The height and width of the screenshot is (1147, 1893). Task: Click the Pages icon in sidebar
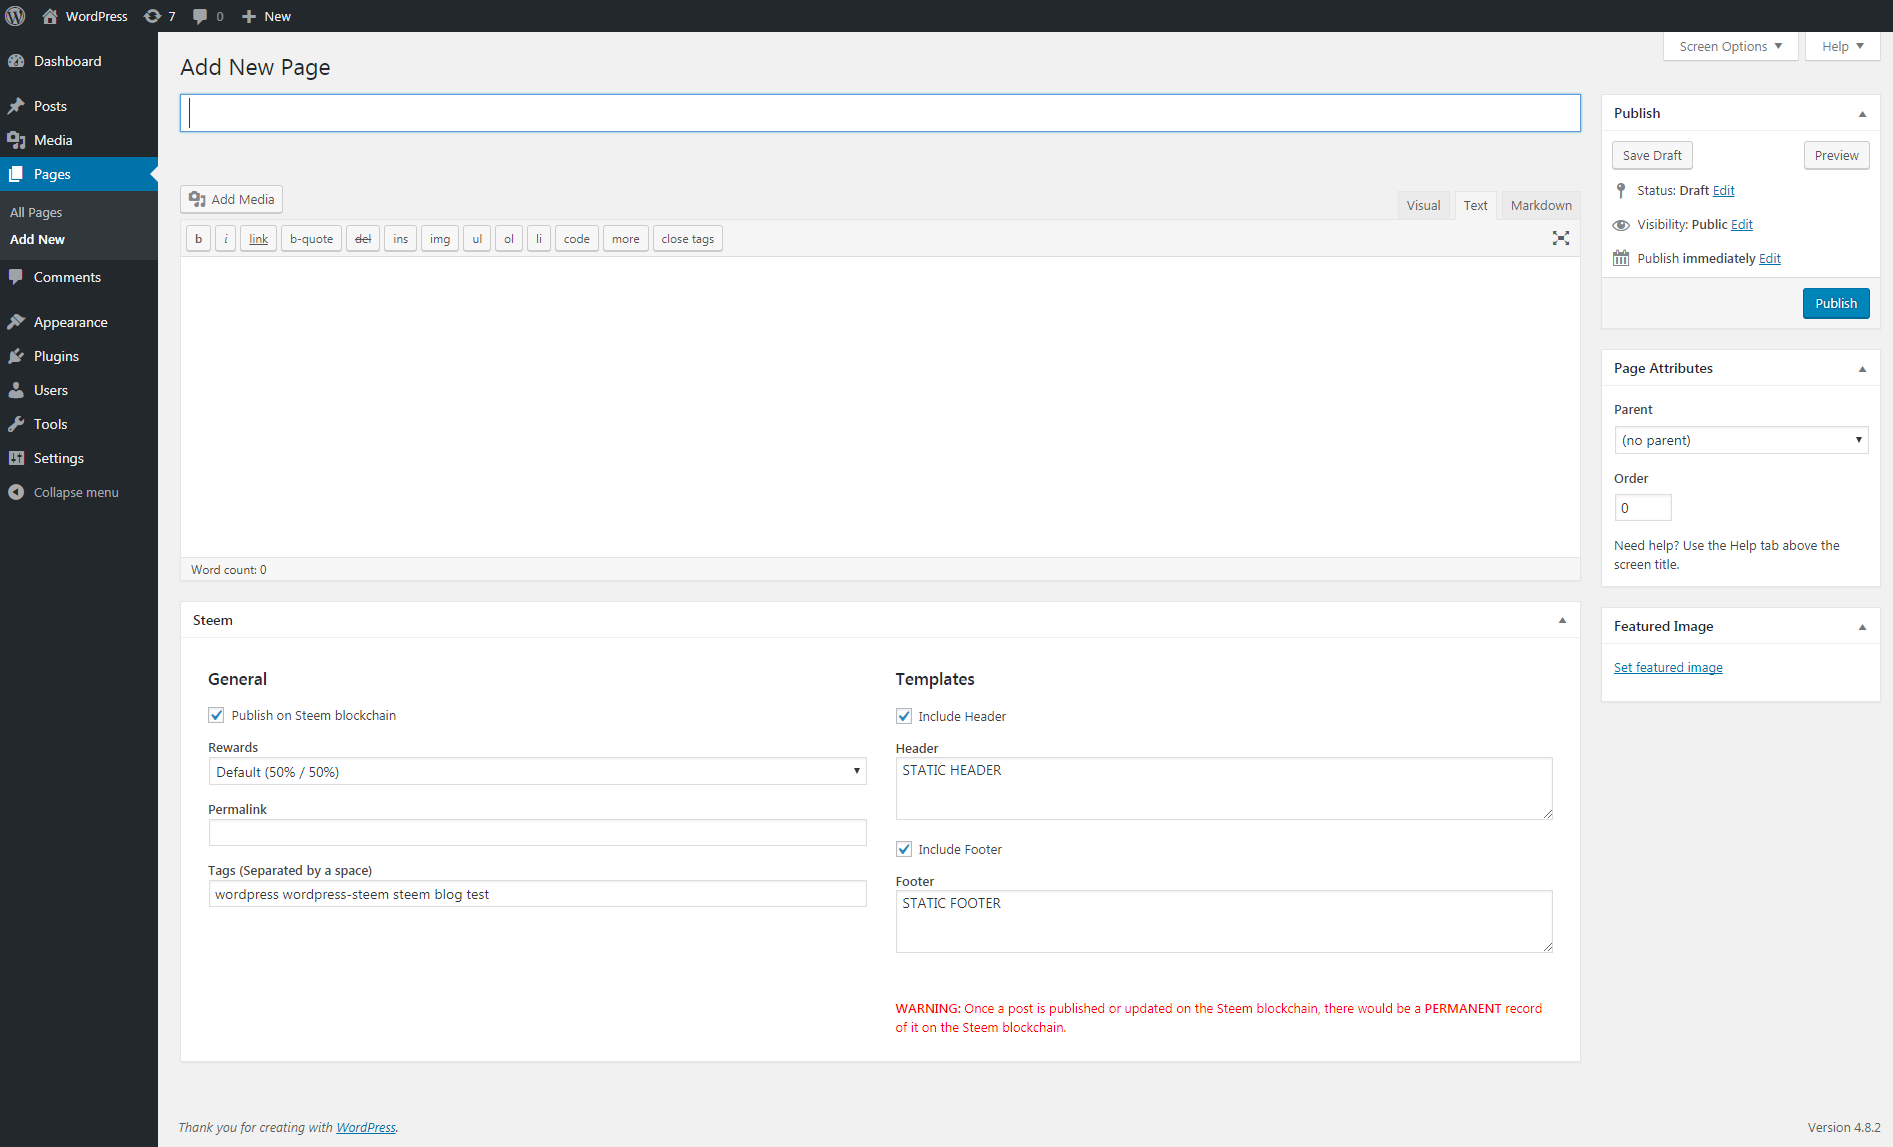[x=16, y=174]
